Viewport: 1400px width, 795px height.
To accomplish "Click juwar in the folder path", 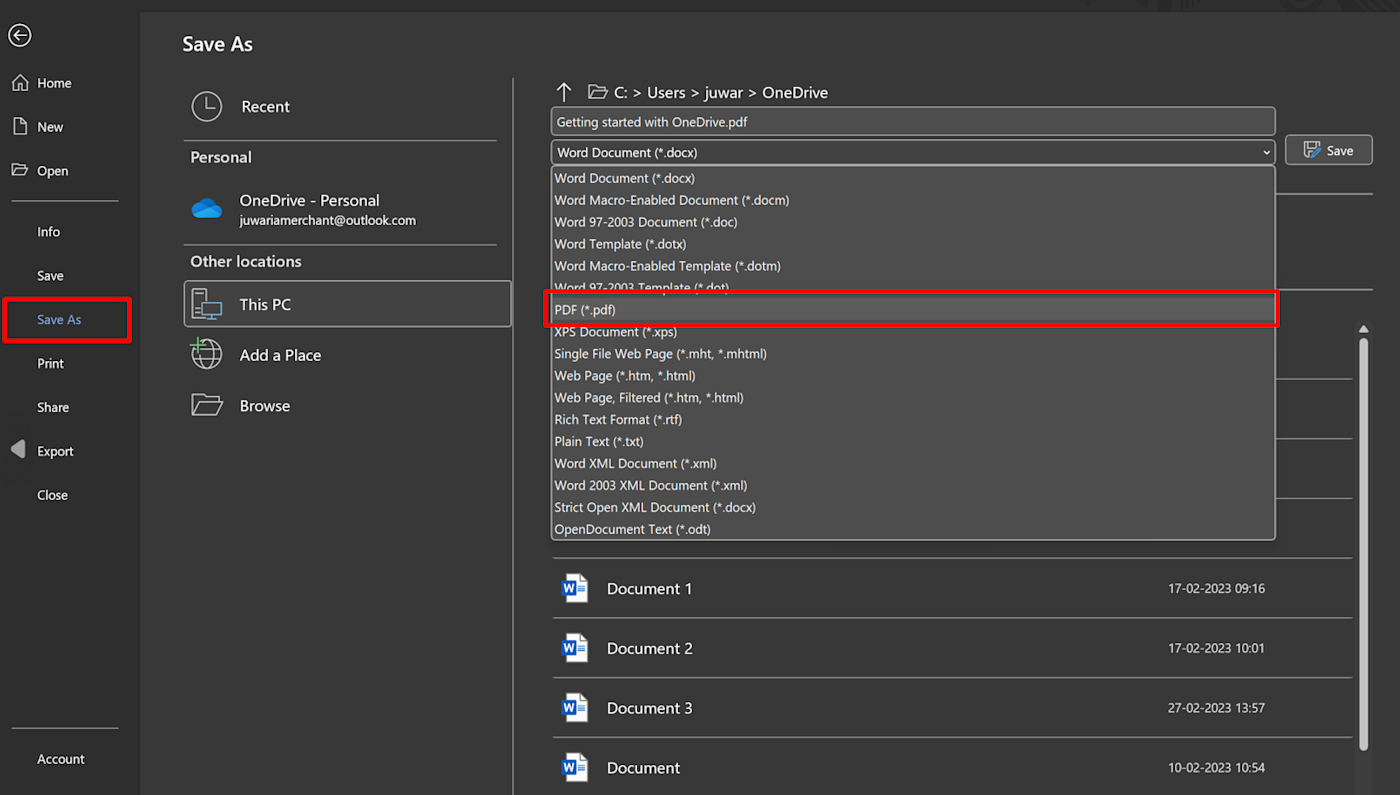I will (x=724, y=92).
